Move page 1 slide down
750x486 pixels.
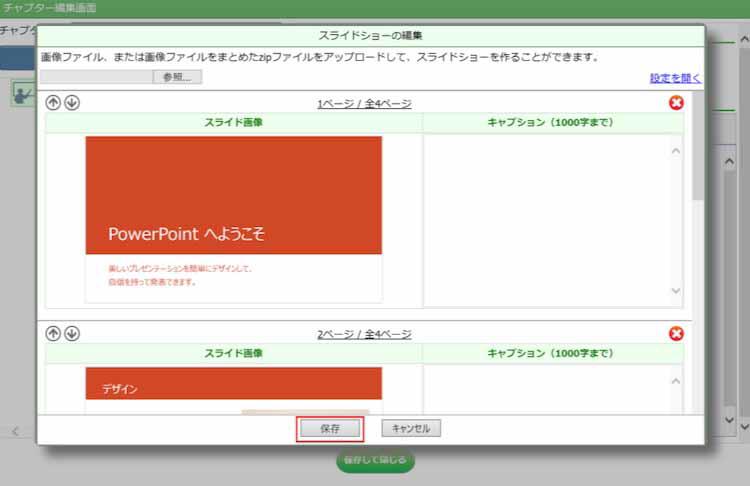pos(72,103)
